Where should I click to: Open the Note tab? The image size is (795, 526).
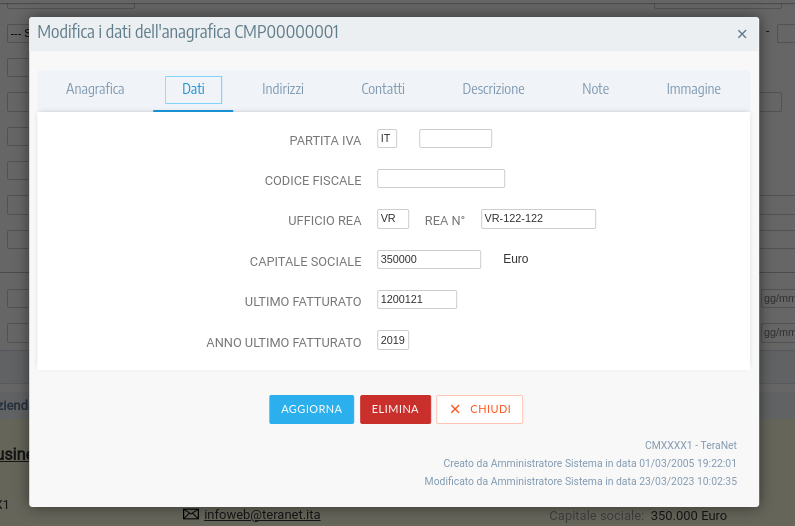[x=595, y=89]
